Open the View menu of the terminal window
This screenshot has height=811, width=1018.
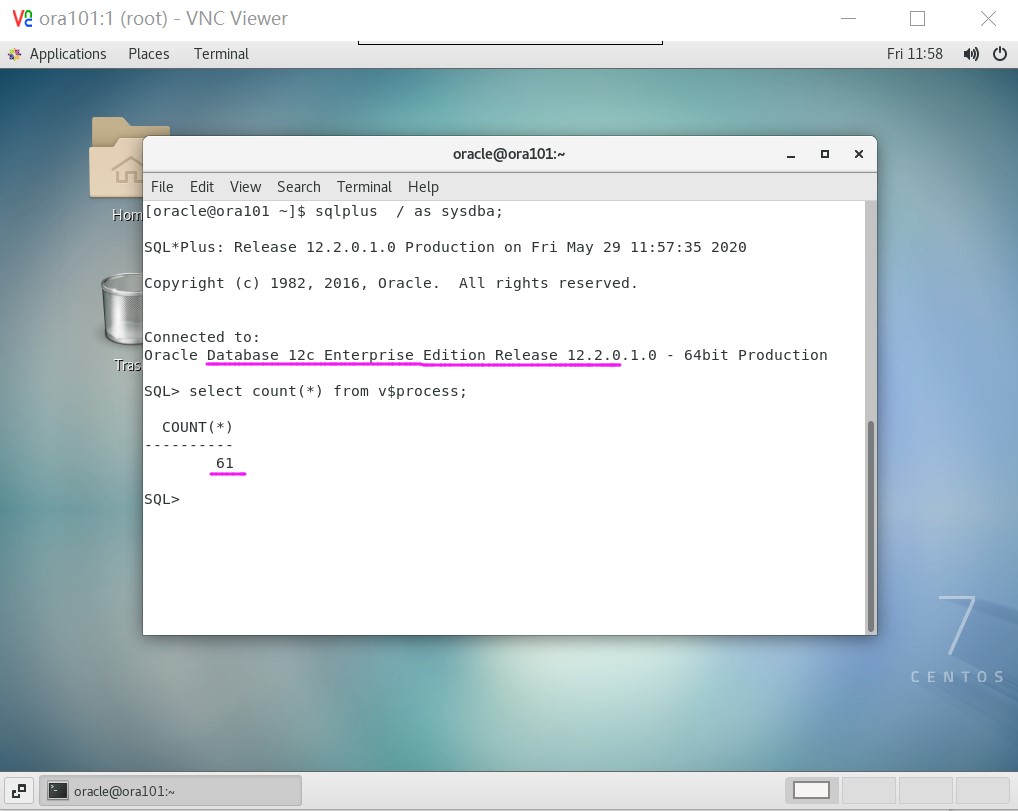coord(245,186)
